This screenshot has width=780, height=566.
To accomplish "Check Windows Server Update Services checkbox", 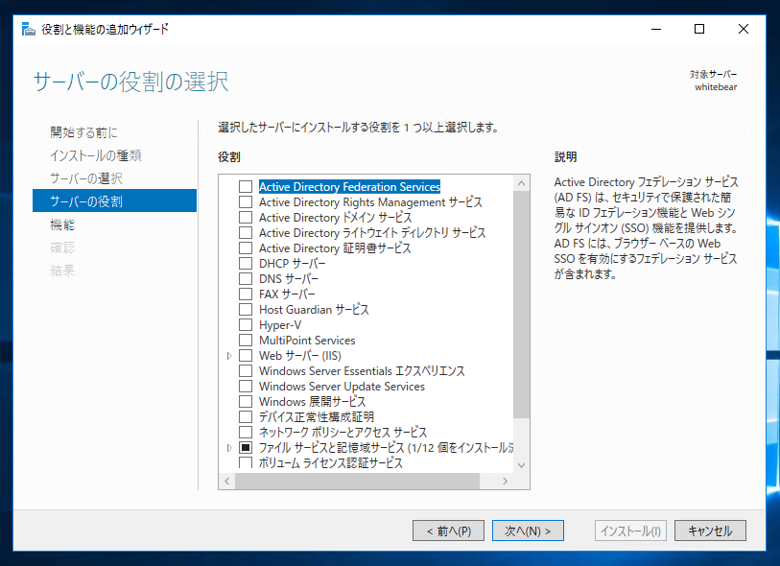I will (245, 386).
